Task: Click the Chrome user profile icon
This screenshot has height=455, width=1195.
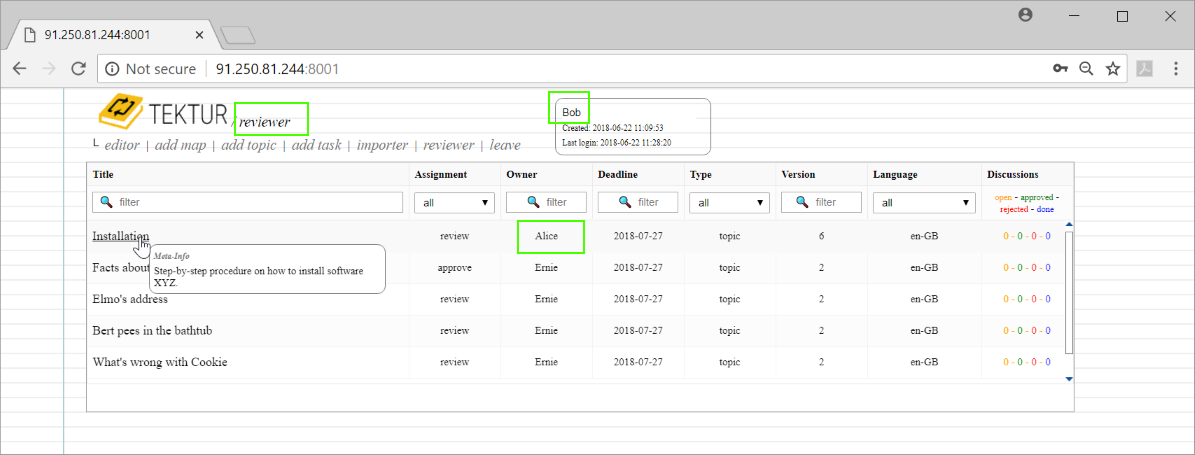Action: 1025,16
